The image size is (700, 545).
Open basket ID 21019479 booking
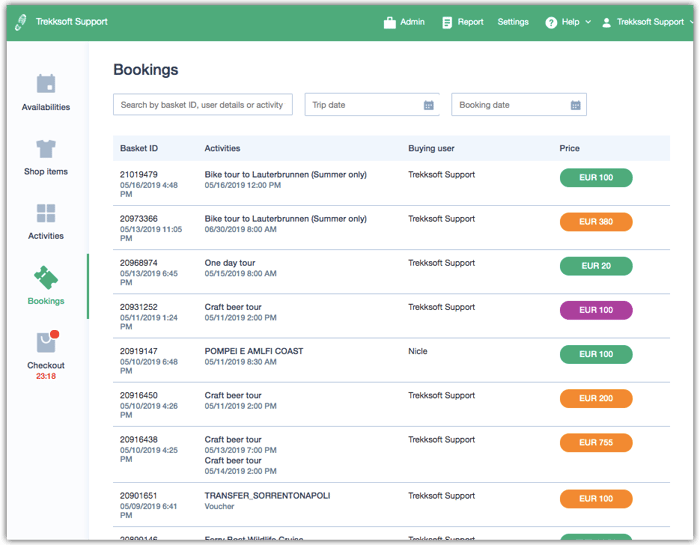click(139, 174)
